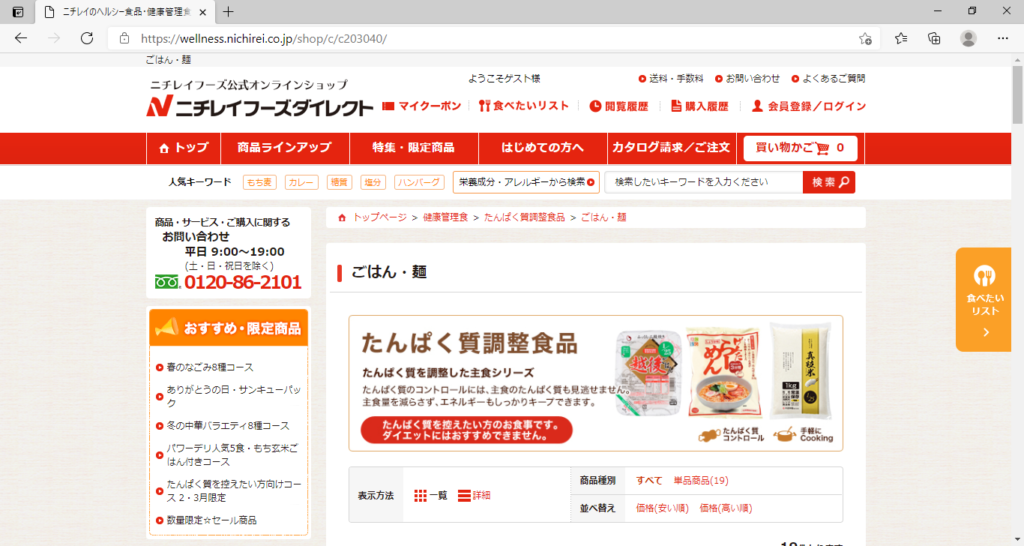Open 食べたいリスト in header

click(524, 106)
